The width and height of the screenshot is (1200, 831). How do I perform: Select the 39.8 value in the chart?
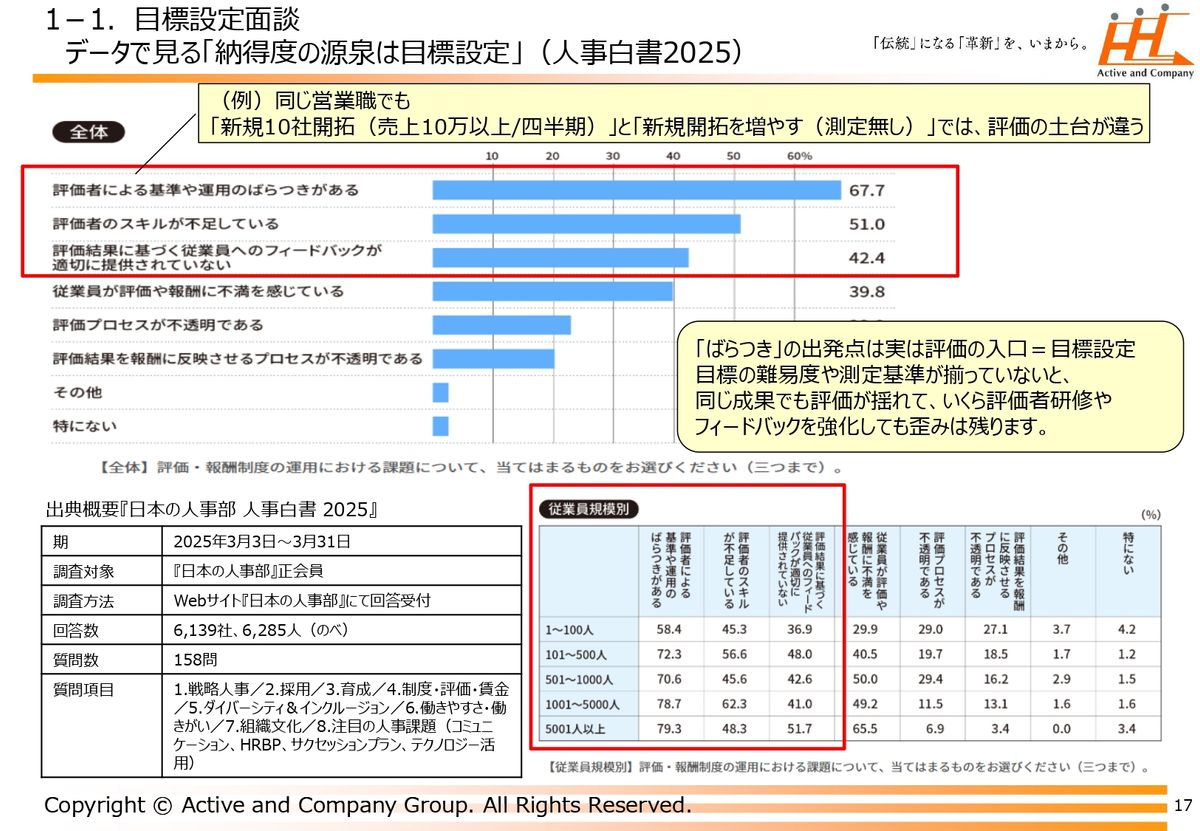[866, 292]
